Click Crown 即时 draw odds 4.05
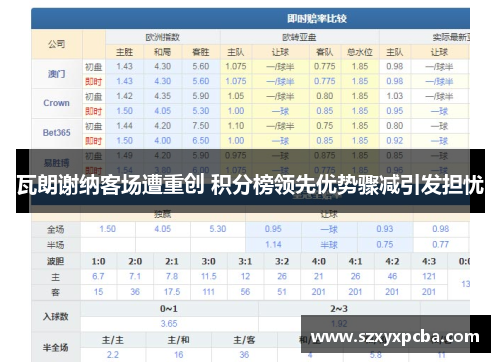 (162, 111)
